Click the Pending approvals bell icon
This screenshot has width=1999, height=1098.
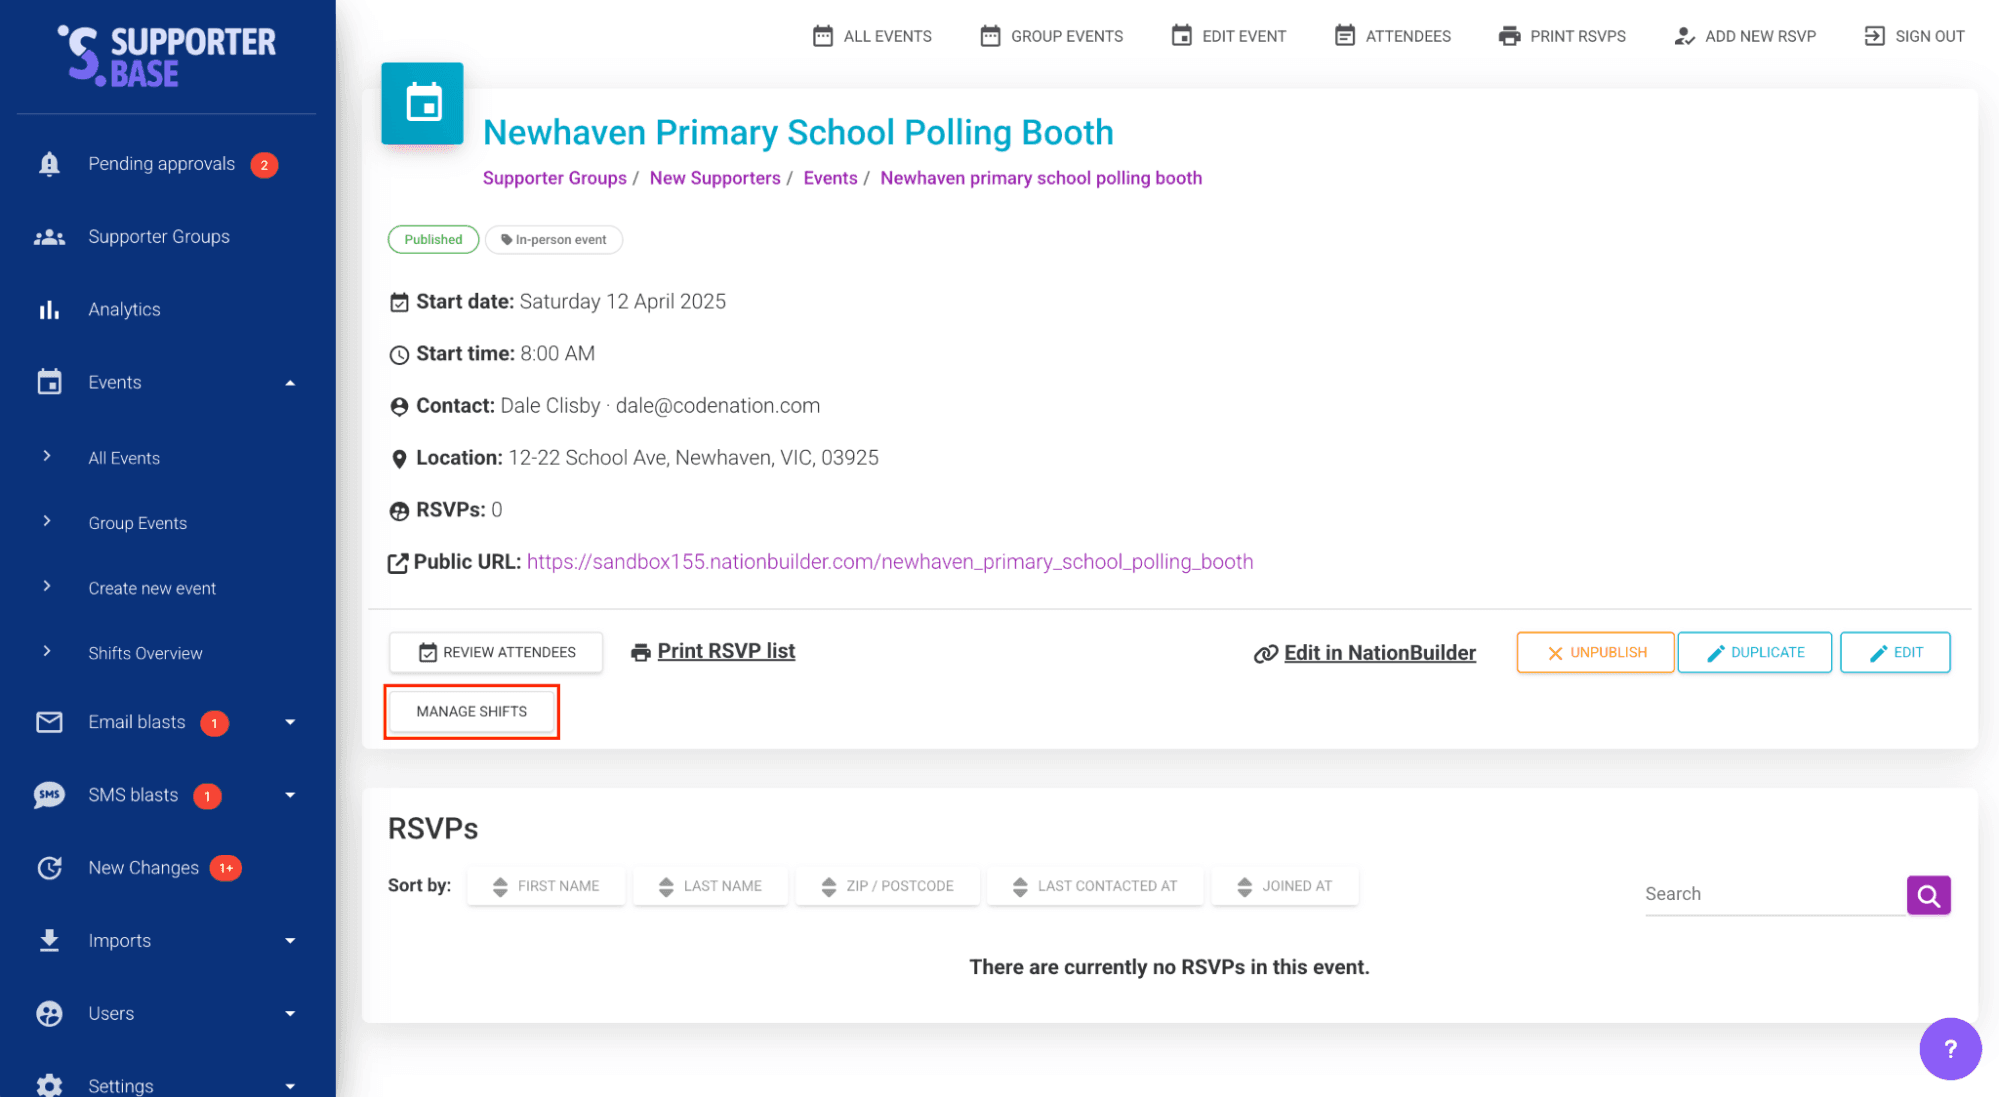(49, 164)
